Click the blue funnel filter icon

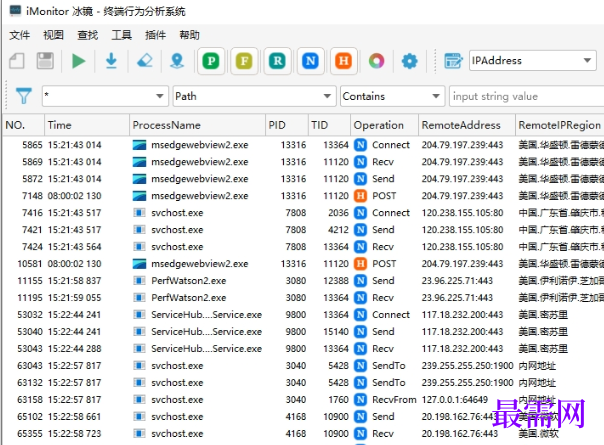pyautogui.click(x=23, y=96)
